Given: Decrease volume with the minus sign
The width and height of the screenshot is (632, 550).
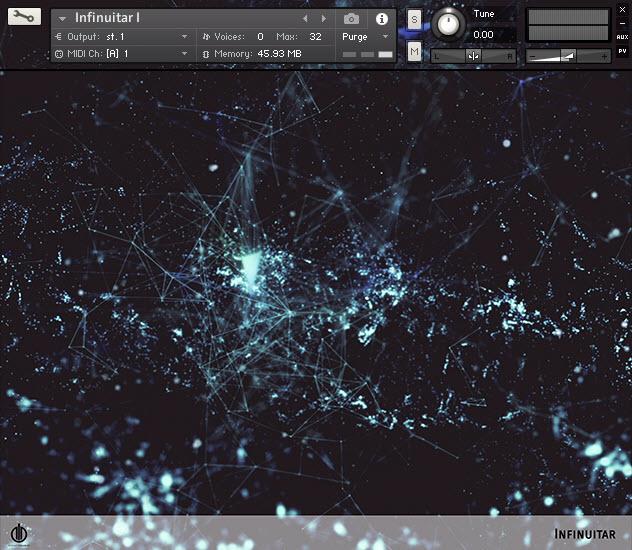Looking at the screenshot, I should [x=533, y=56].
